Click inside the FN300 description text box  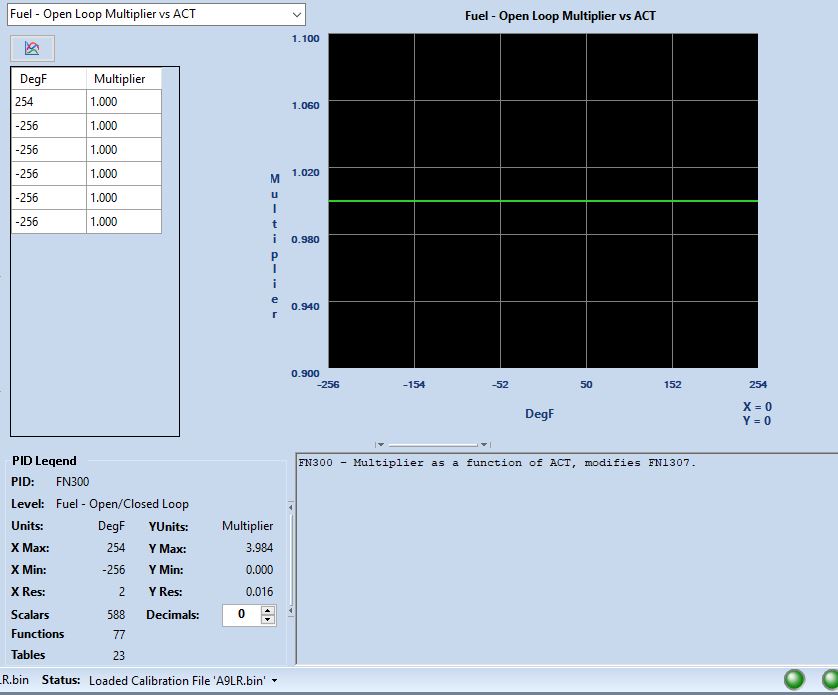(567, 559)
